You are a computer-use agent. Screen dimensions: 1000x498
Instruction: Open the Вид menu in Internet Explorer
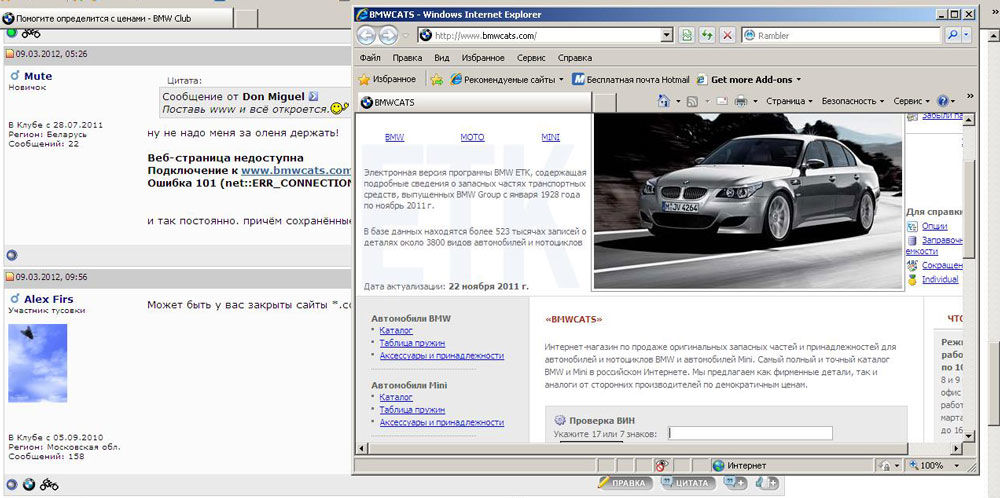pyautogui.click(x=442, y=57)
